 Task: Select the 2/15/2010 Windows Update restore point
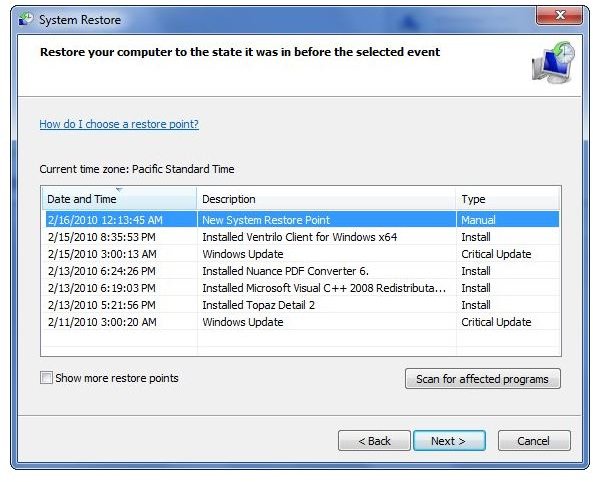pos(302,254)
